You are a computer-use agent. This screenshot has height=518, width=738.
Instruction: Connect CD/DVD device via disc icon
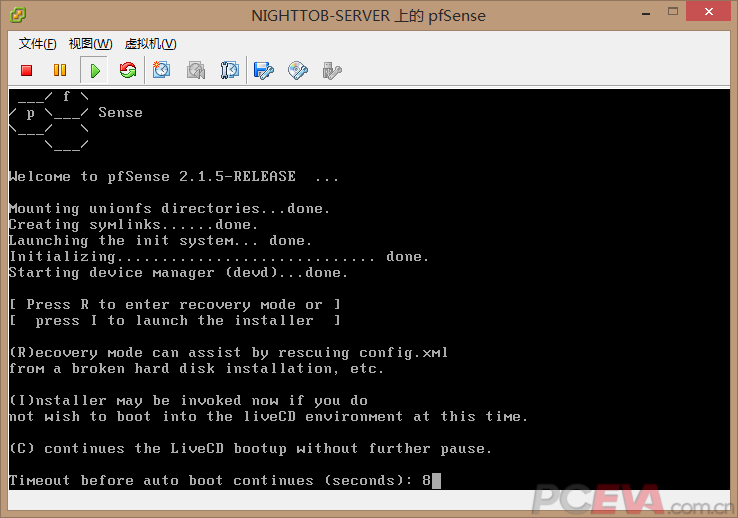pos(298,70)
